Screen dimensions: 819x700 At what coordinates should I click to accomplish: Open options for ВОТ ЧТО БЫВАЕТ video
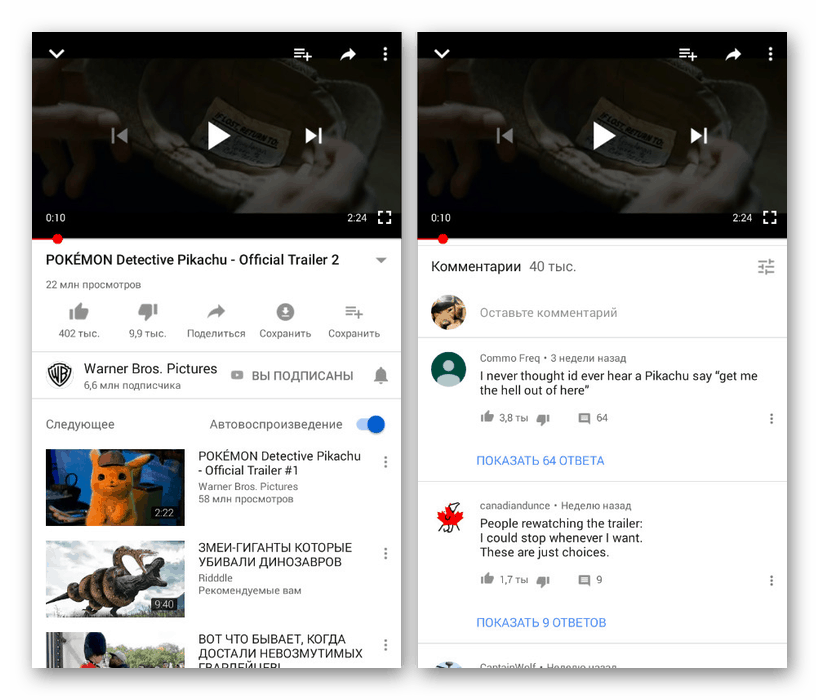pyautogui.click(x=385, y=645)
